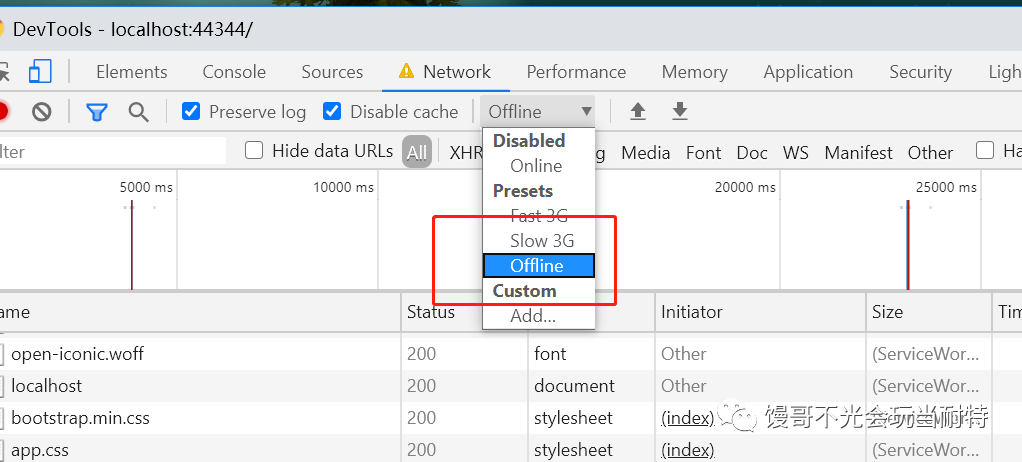Click the Network tab warning triangle
This screenshot has height=462, width=1022.
pos(406,71)
